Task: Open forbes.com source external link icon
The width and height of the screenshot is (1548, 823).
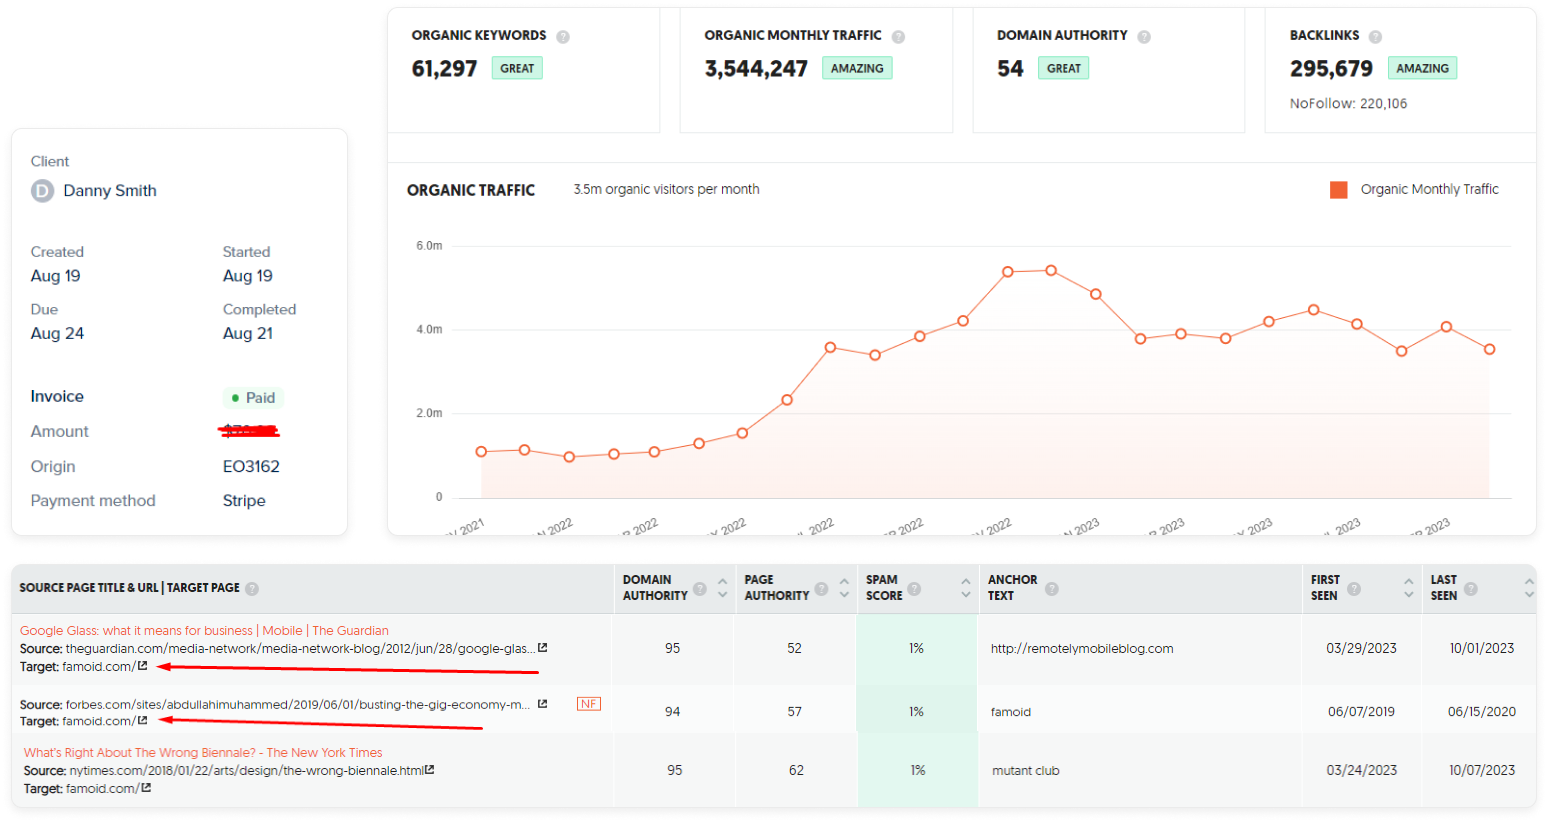Action: click(x=542, y=704)
